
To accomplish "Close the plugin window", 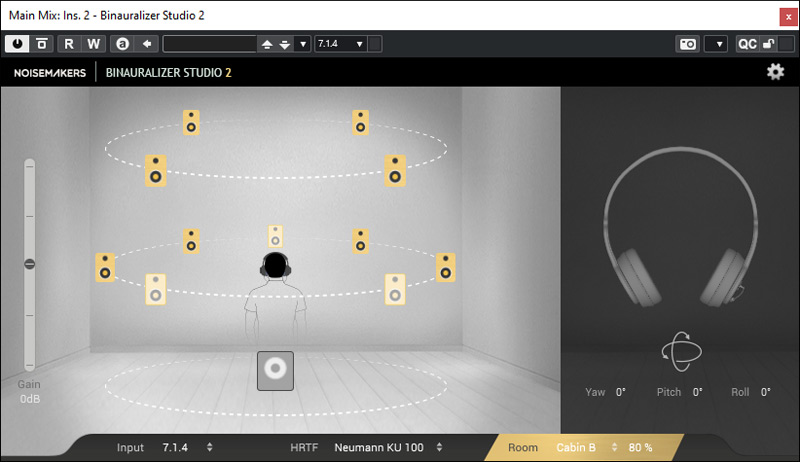I will point(788,17).
